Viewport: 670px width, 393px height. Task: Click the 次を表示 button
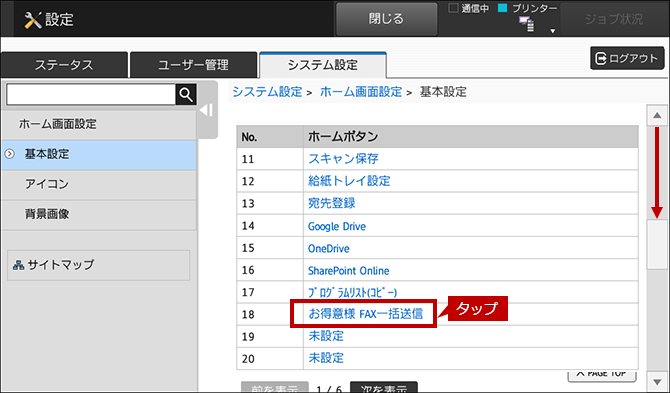pyautogui.click(x=384, y=387)
